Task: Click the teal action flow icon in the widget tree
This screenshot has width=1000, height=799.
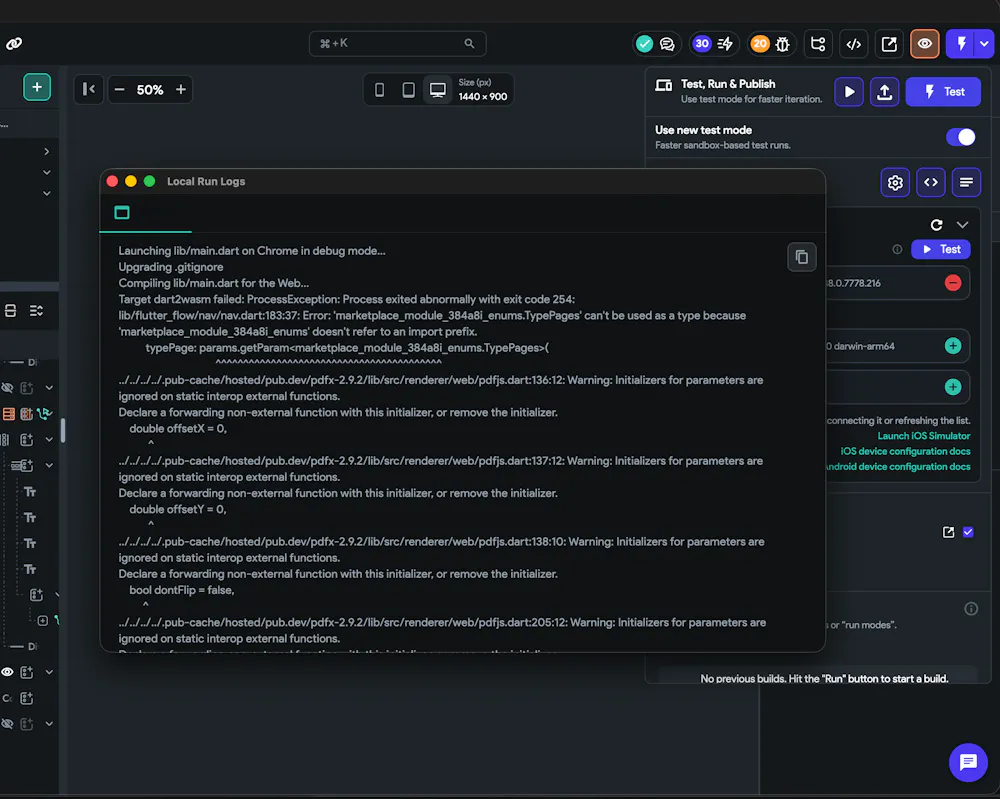Action: coord(44,414)
